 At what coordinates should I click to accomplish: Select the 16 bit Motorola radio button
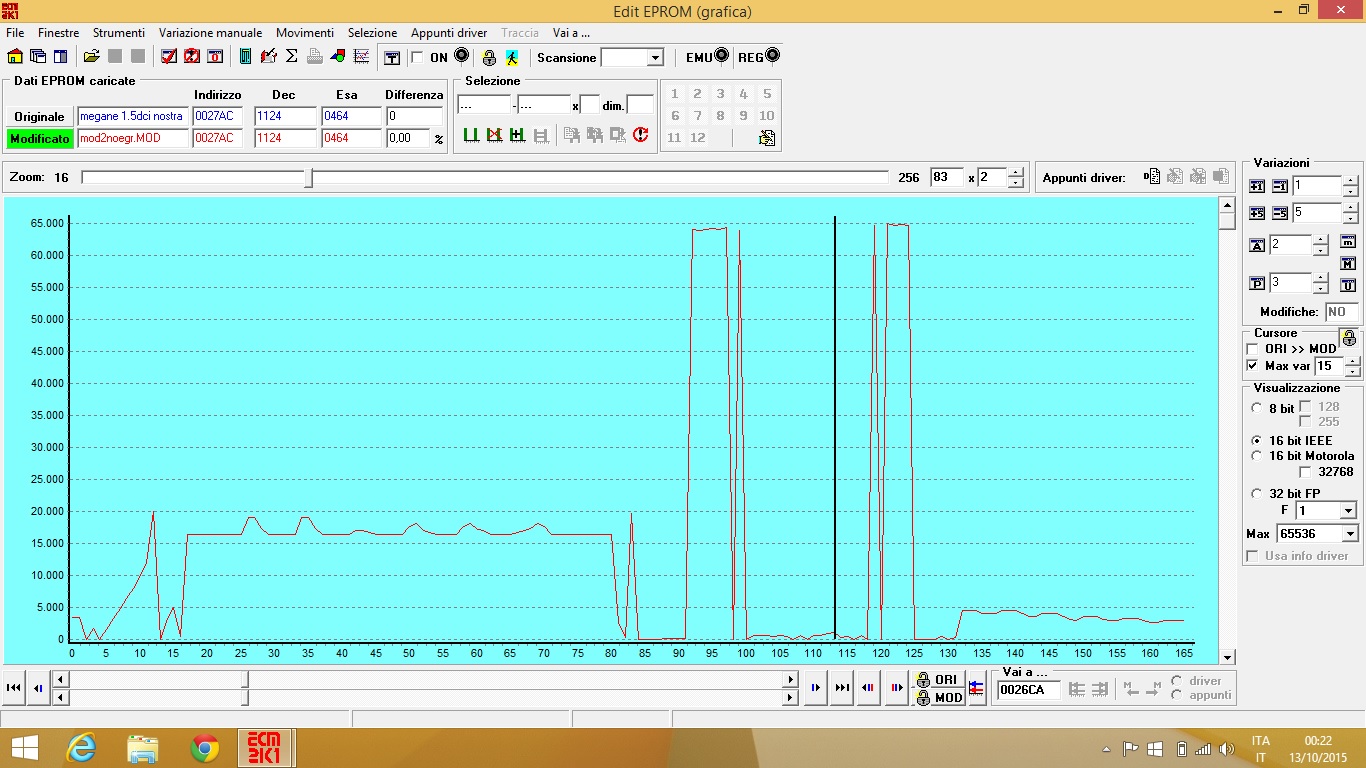pyautogui.click(x=1257, y=456)
